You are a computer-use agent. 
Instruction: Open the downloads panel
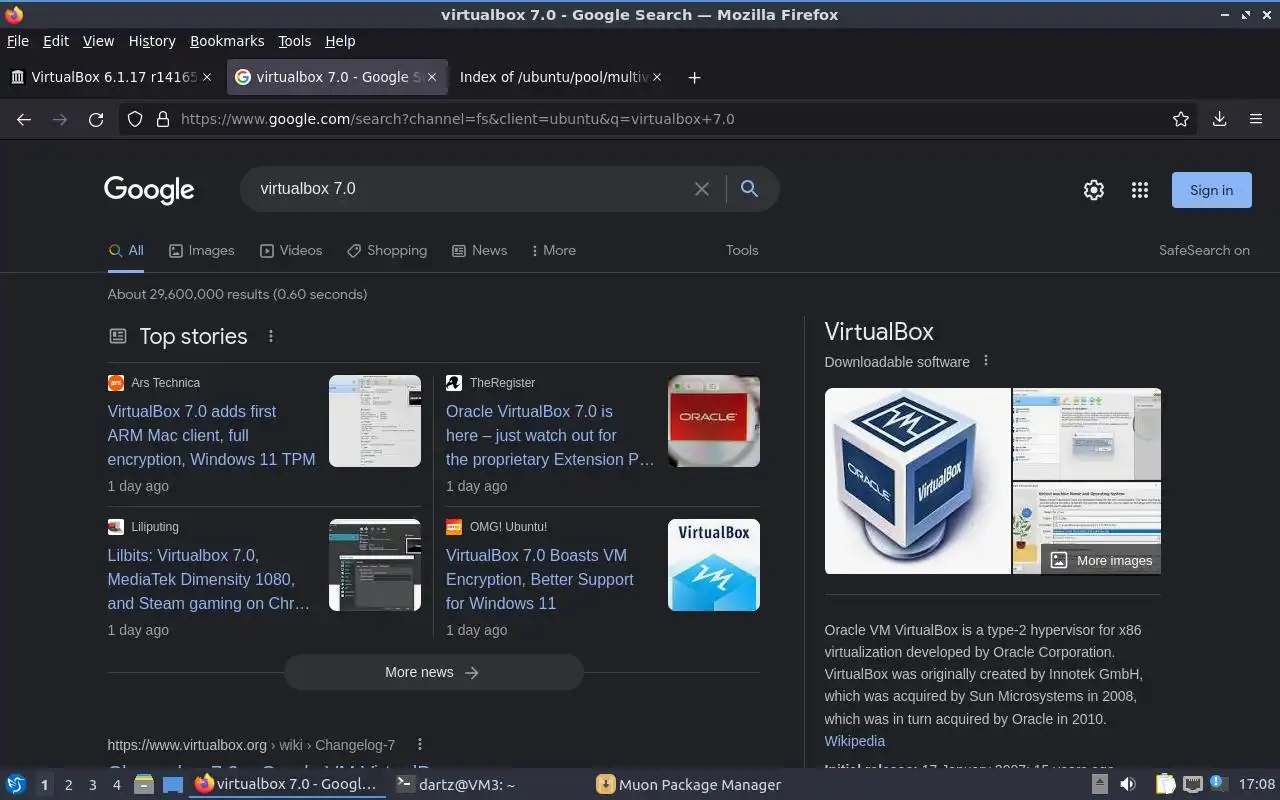click(x=1220, y=119)
